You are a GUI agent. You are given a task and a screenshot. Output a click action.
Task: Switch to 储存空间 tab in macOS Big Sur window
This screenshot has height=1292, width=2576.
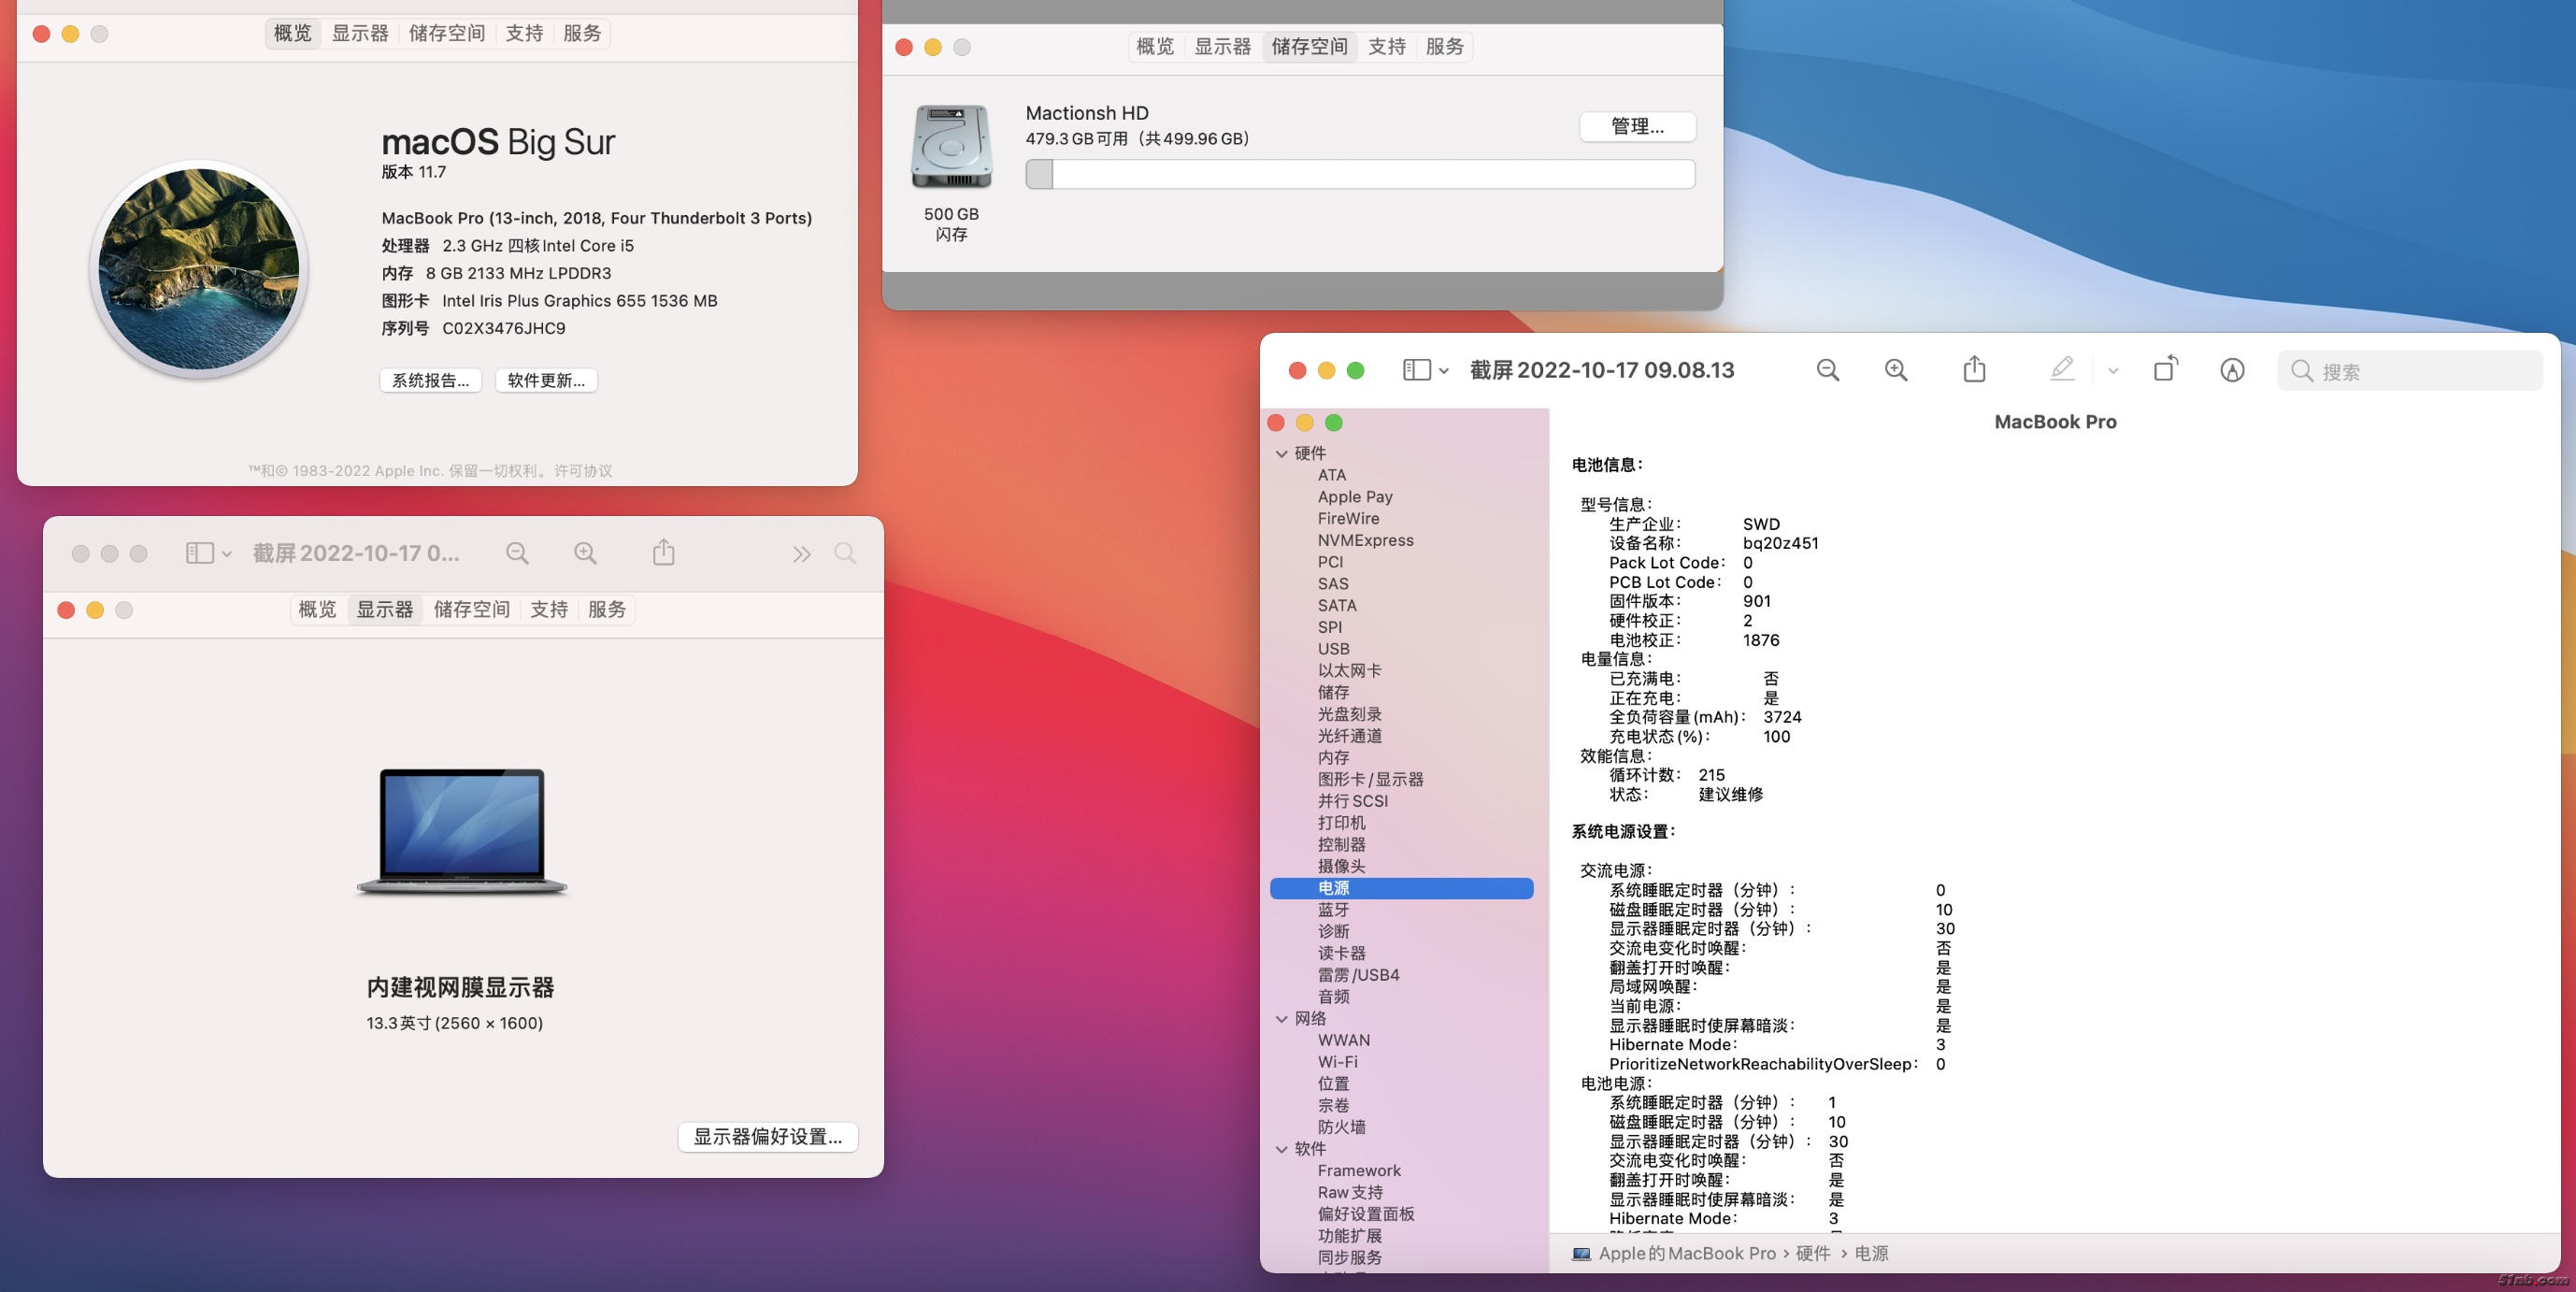pyautogui.click(x=446, y=33)
